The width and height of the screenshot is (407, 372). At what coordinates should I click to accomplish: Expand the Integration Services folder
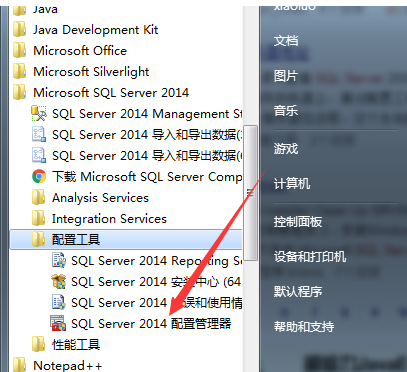click(109, 219)
